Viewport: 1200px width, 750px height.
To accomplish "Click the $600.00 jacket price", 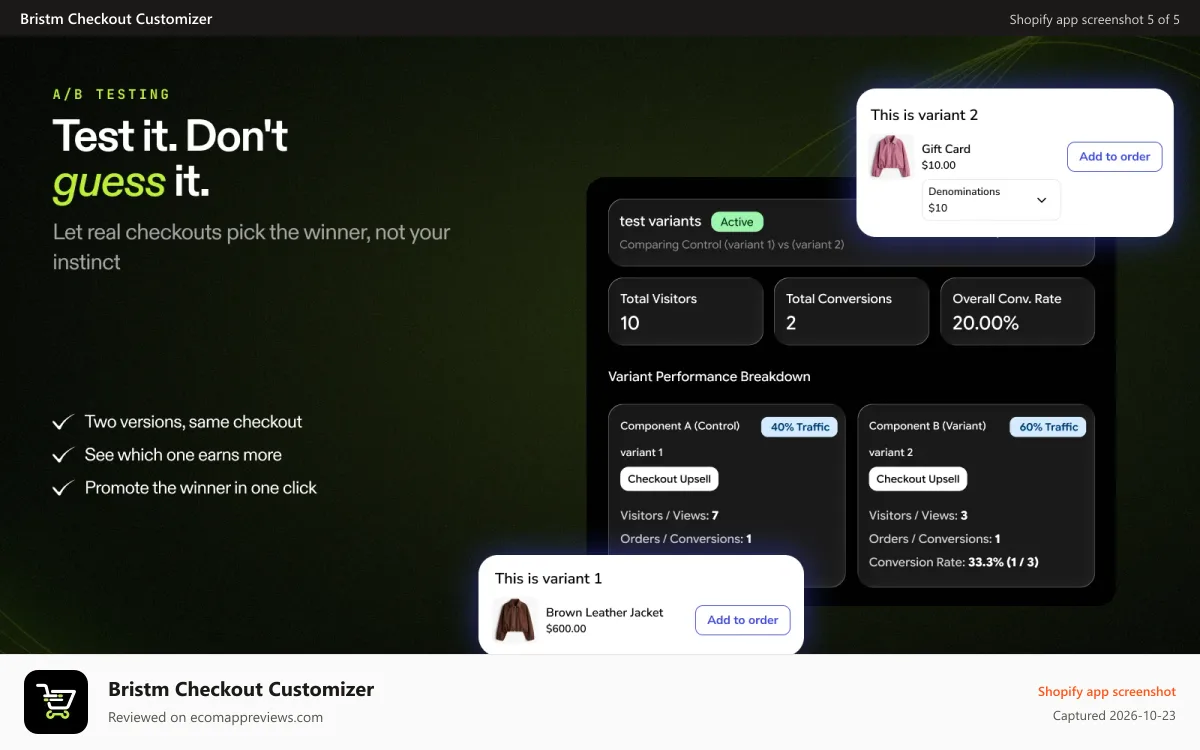I will (x=566, y=629).
